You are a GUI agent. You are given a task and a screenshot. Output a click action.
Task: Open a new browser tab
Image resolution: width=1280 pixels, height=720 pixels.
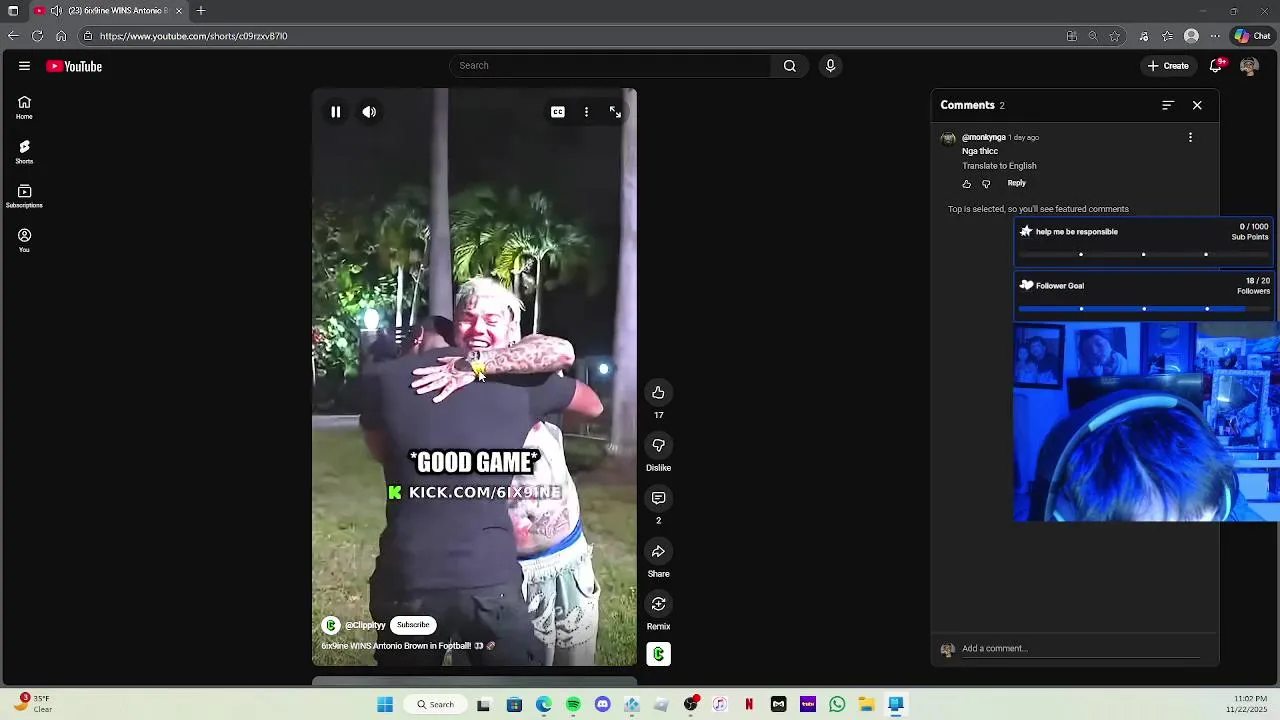201,11
